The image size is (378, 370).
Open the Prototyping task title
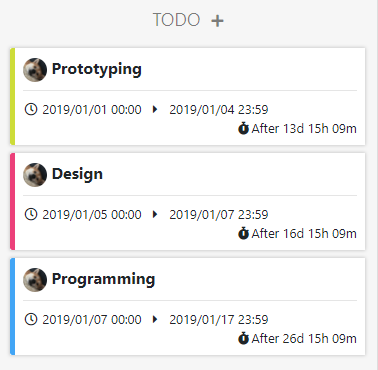[x=97, y=70]
